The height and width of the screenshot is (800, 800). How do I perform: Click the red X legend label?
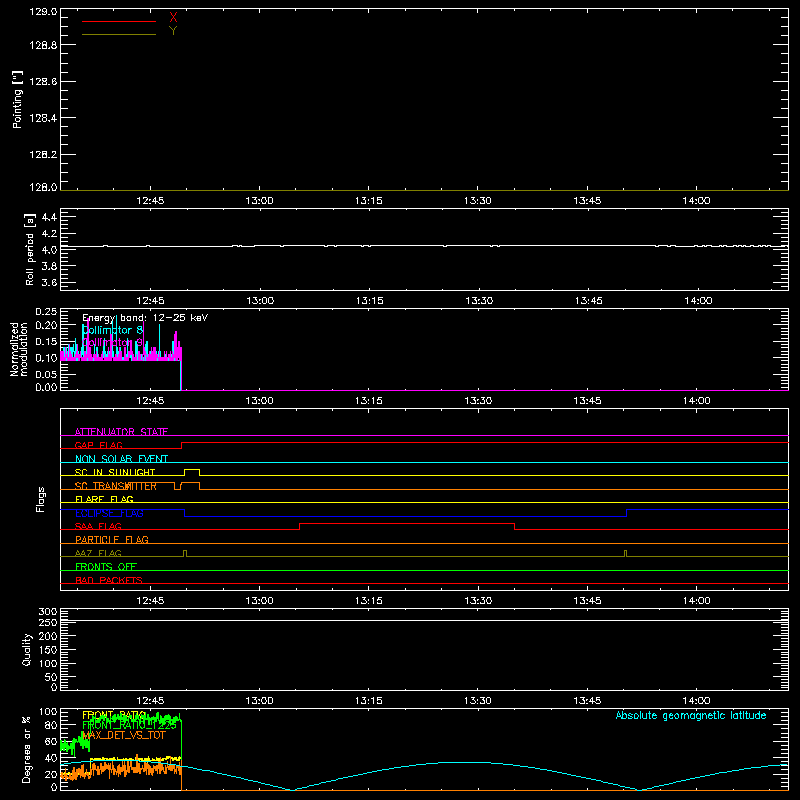coord(173,17)
